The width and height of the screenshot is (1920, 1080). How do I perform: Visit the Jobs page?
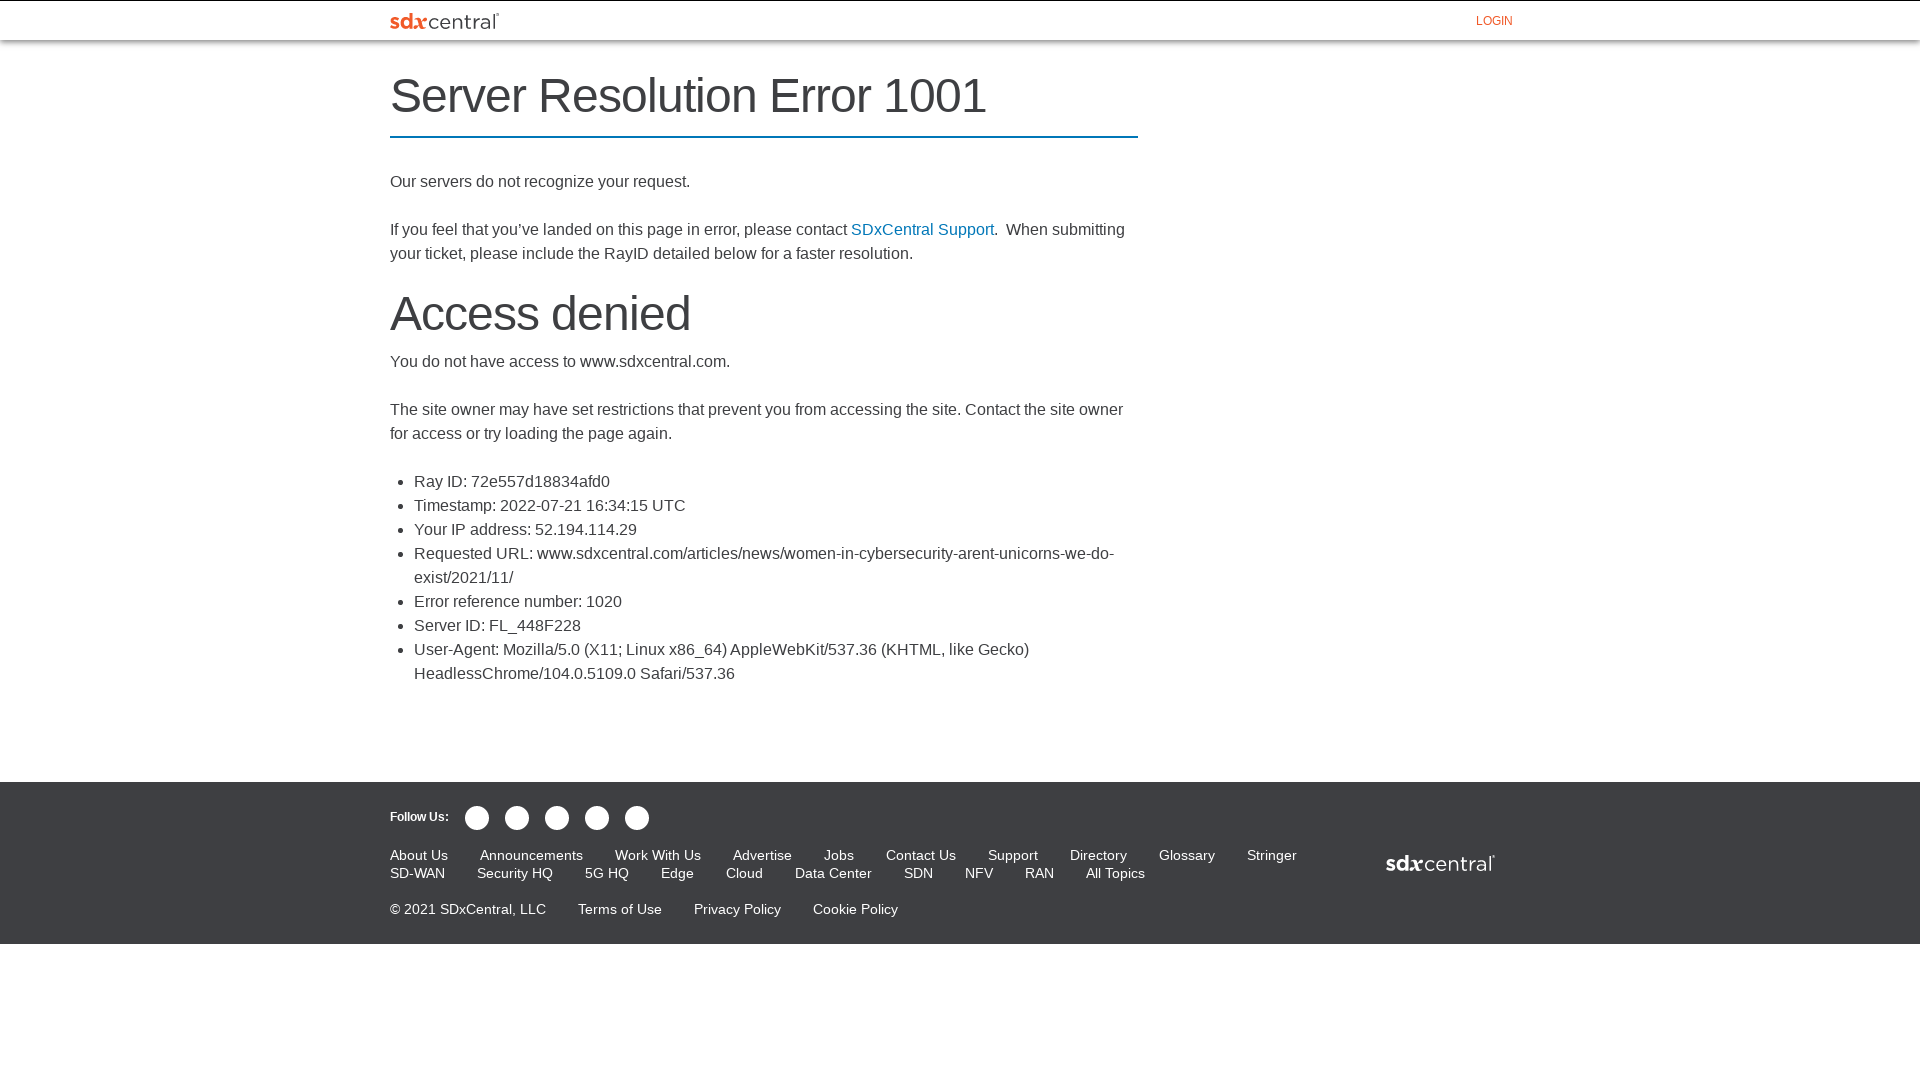[839, 856]
